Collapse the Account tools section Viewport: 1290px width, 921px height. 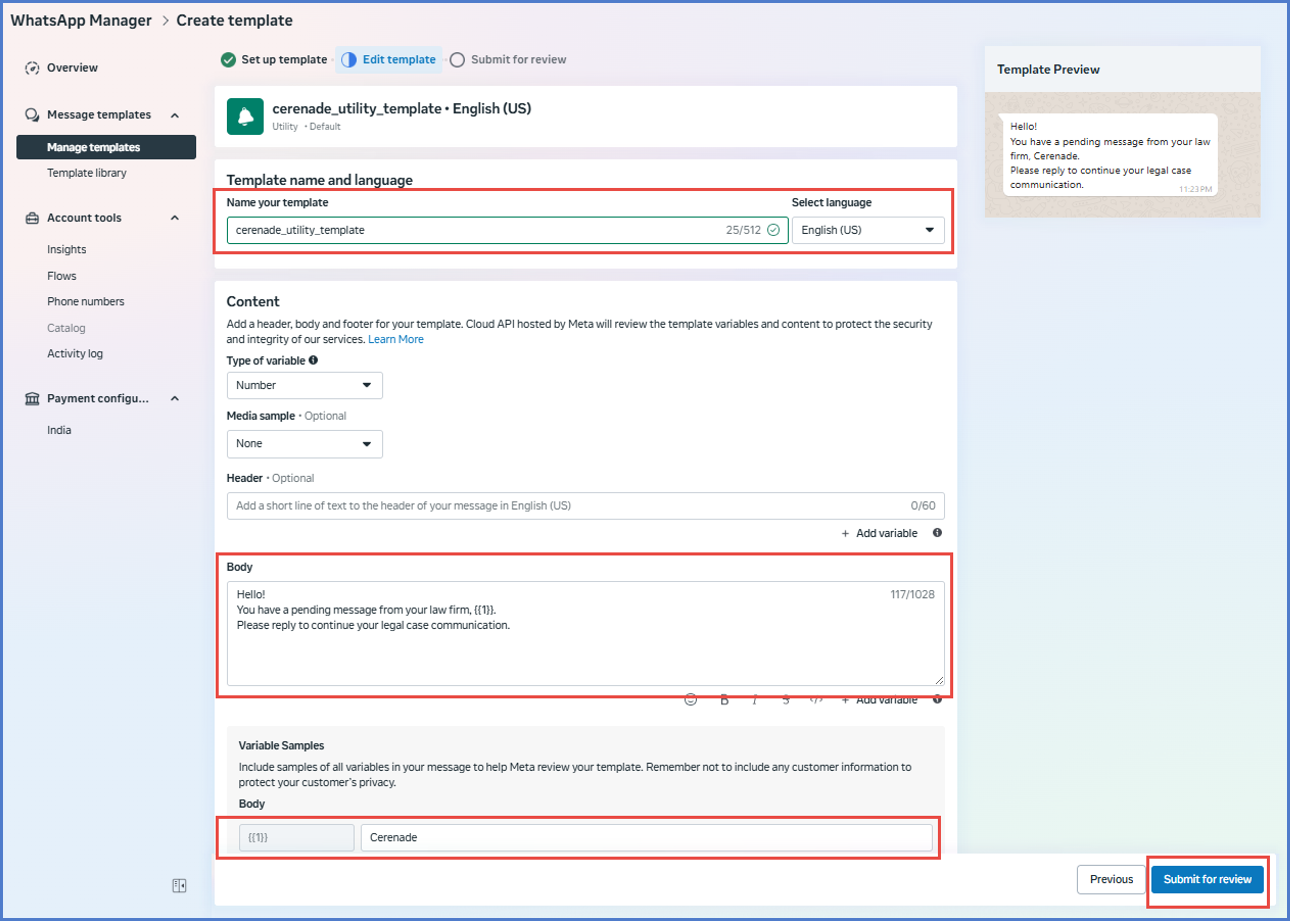[x=175, y=218]
